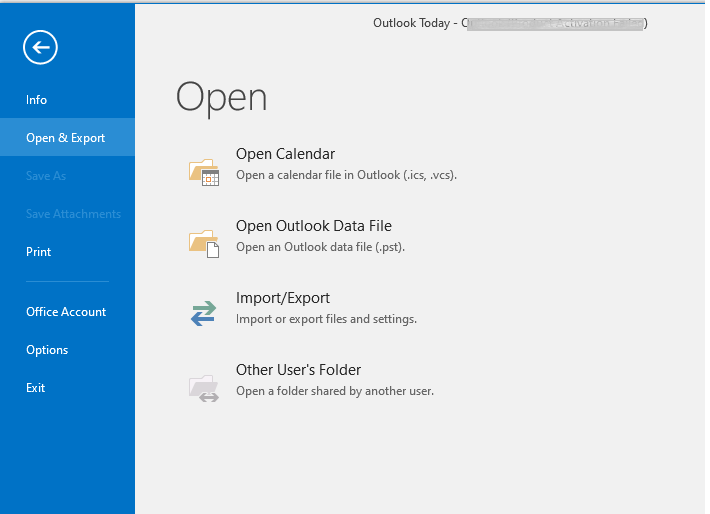Viewport: 710px width, 514px height.
Task: Click 'Open an Outlook data file (.pst)' text
Action: [320, 247]
